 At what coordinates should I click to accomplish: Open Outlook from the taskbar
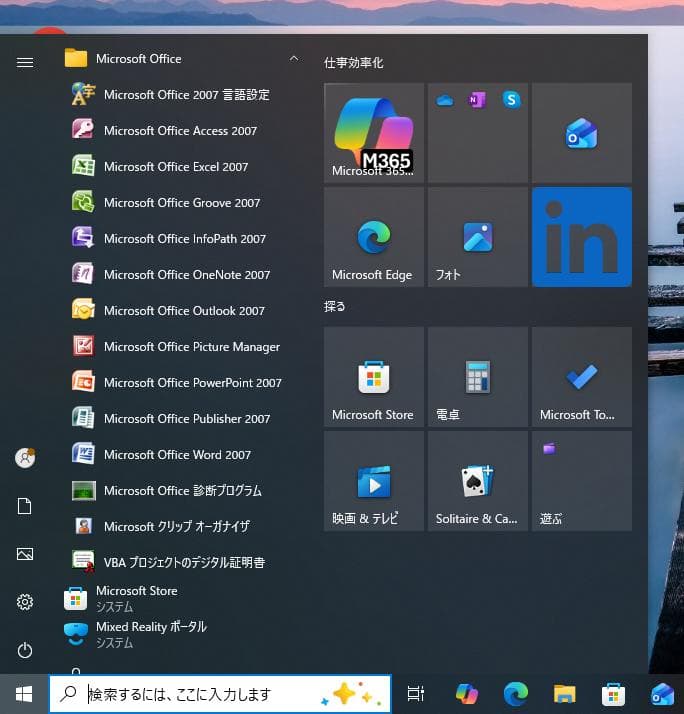point(663,694)
